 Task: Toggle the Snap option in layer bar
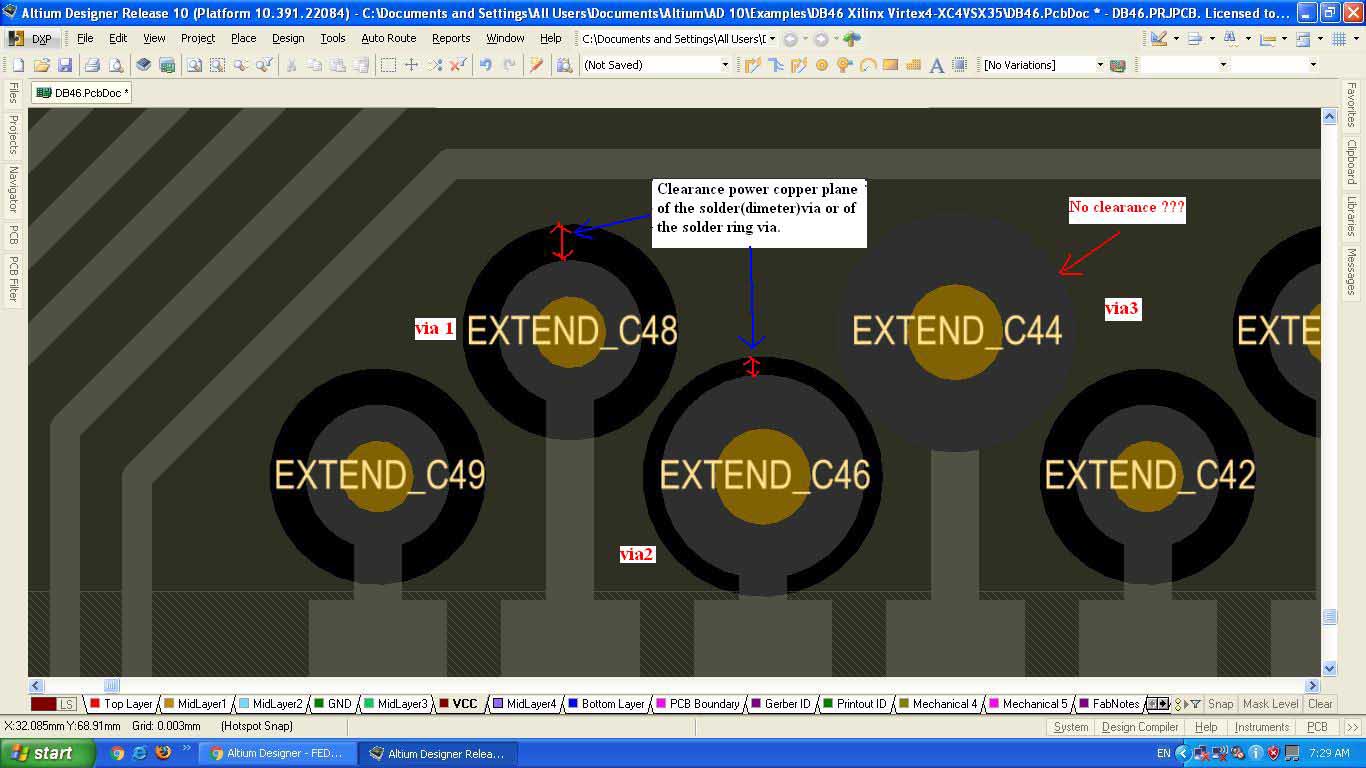click(x=1221, y=704)
